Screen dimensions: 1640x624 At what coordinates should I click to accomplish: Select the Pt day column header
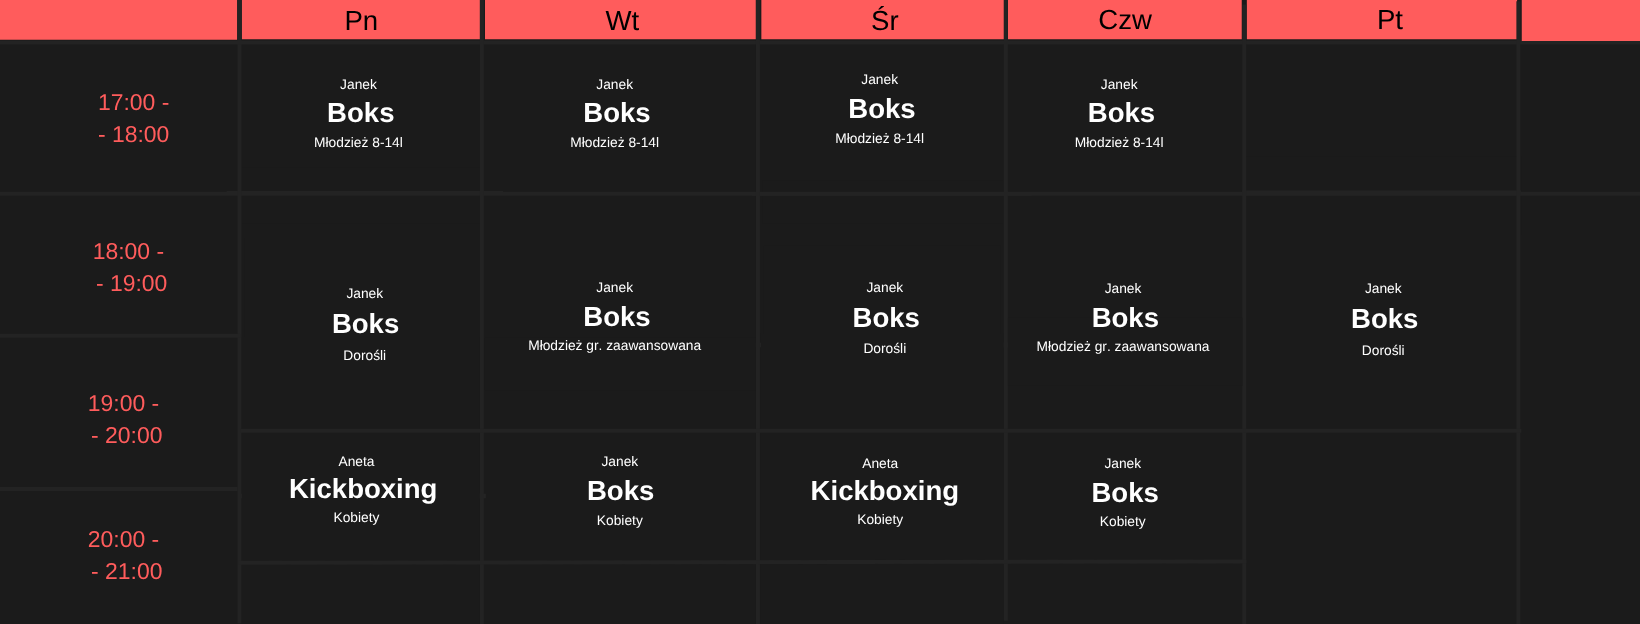(x=1389, y=20)
